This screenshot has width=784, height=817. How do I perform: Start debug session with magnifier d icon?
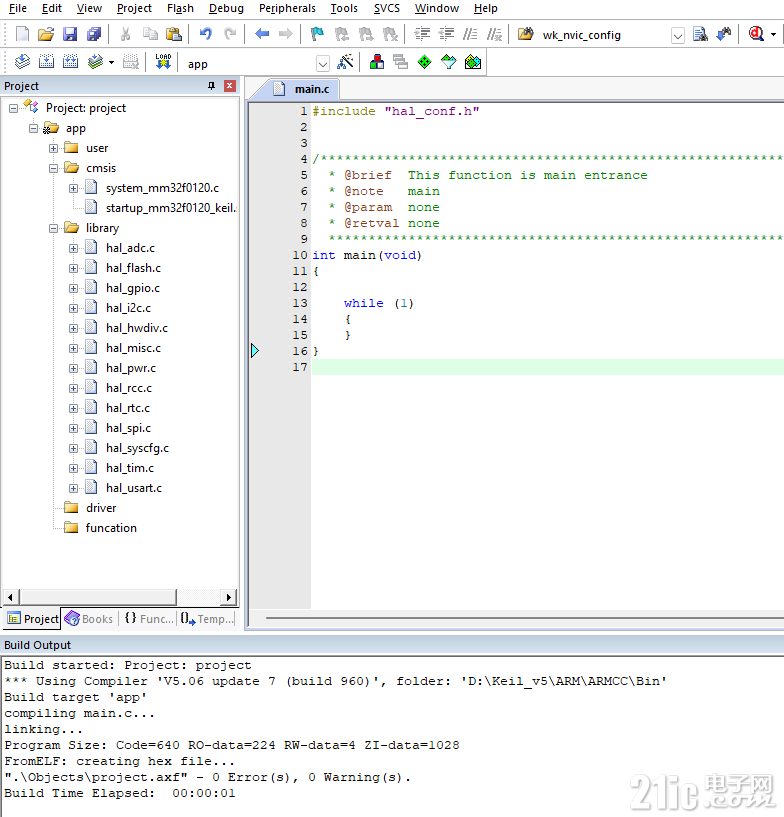click(756, 34)
